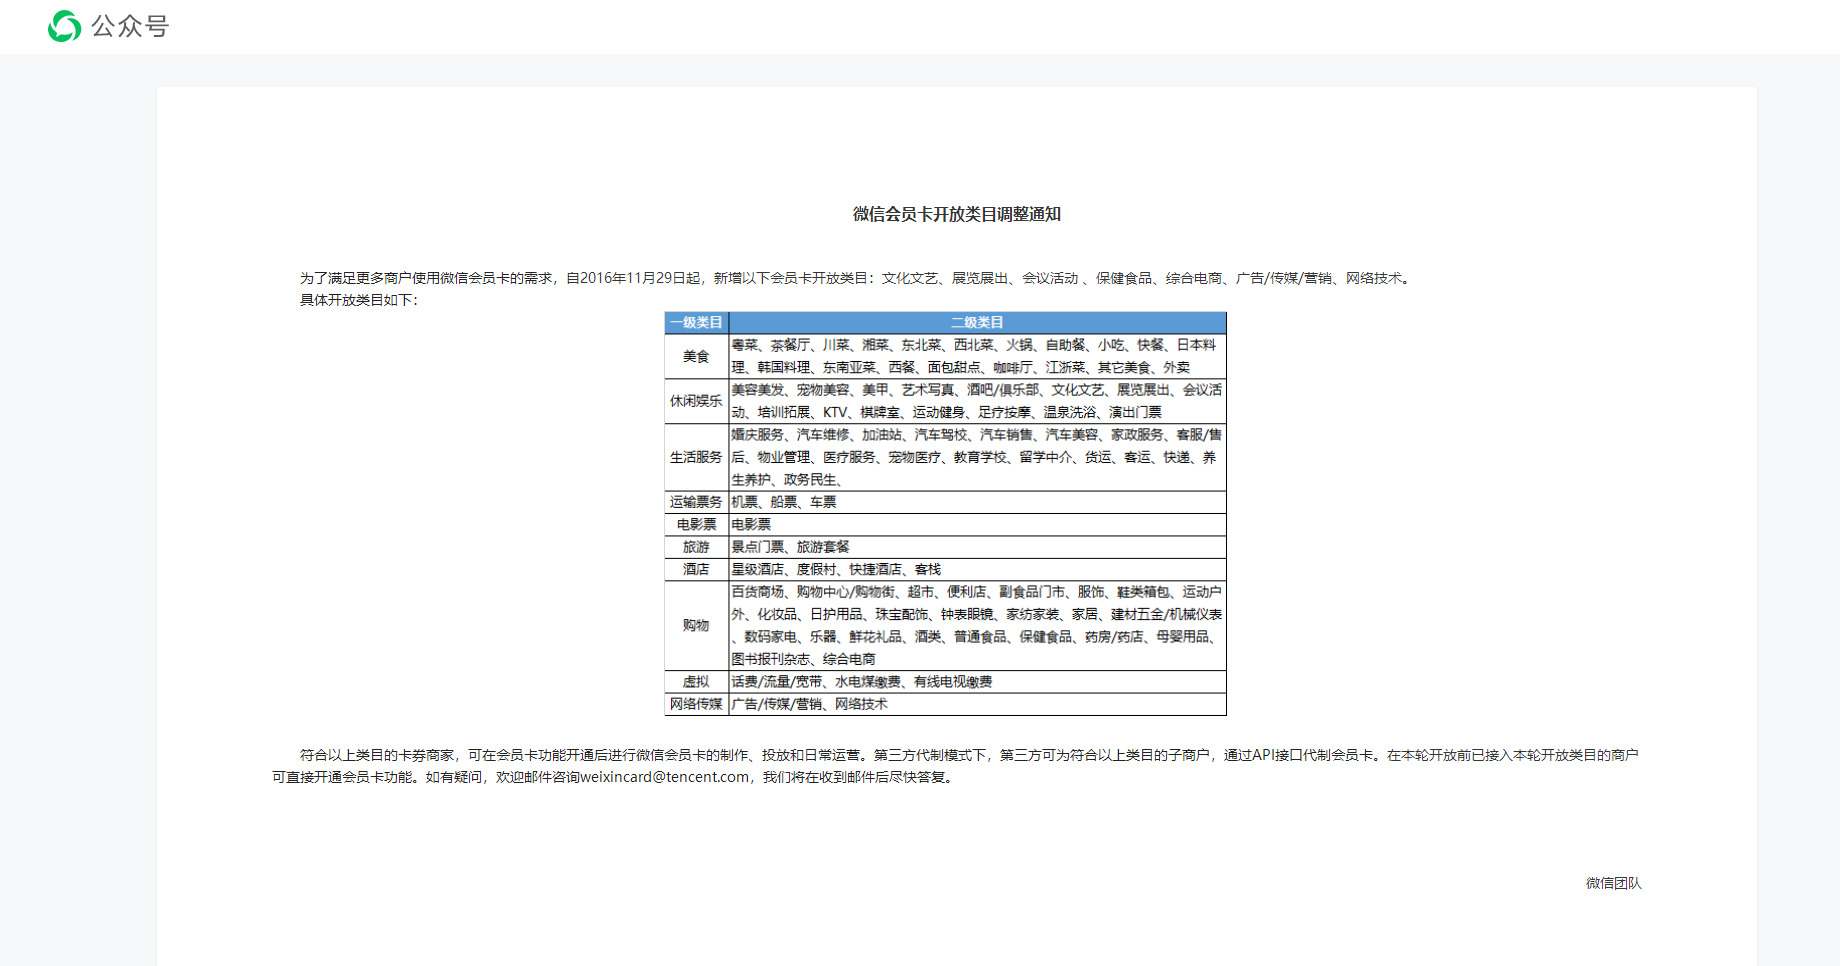Click the table cell 广告/传媒/营销、网络技术

coord(977,704)
